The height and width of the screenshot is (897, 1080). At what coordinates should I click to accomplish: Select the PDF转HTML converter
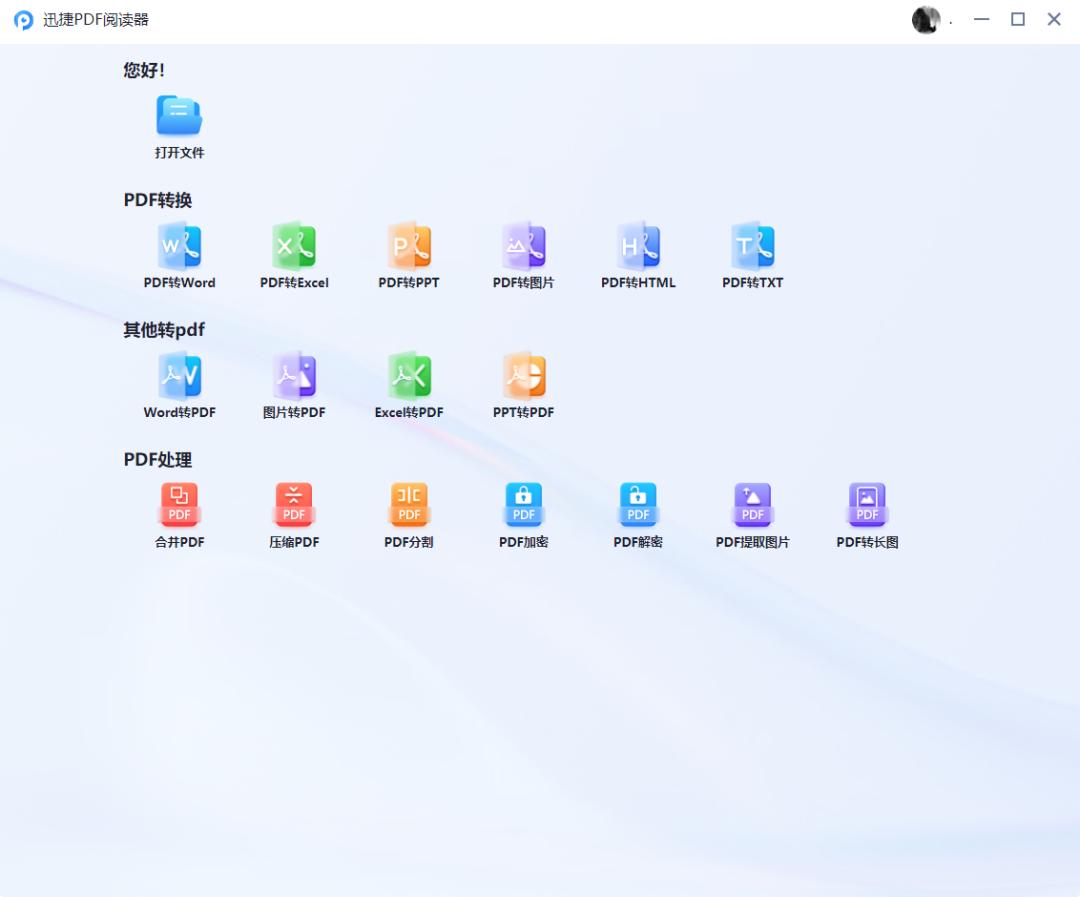637,253
